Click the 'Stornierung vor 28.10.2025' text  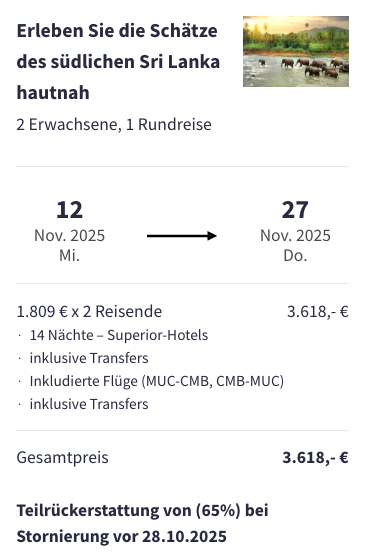122,537
